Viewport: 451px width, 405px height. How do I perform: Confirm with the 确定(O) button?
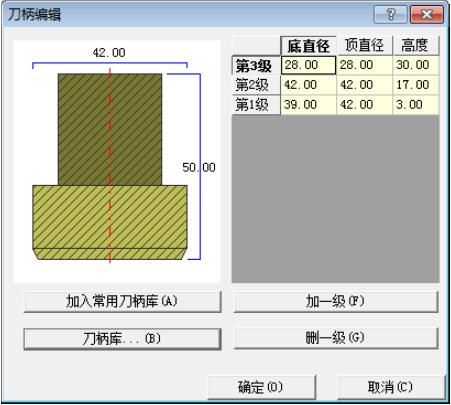point(261,387)
